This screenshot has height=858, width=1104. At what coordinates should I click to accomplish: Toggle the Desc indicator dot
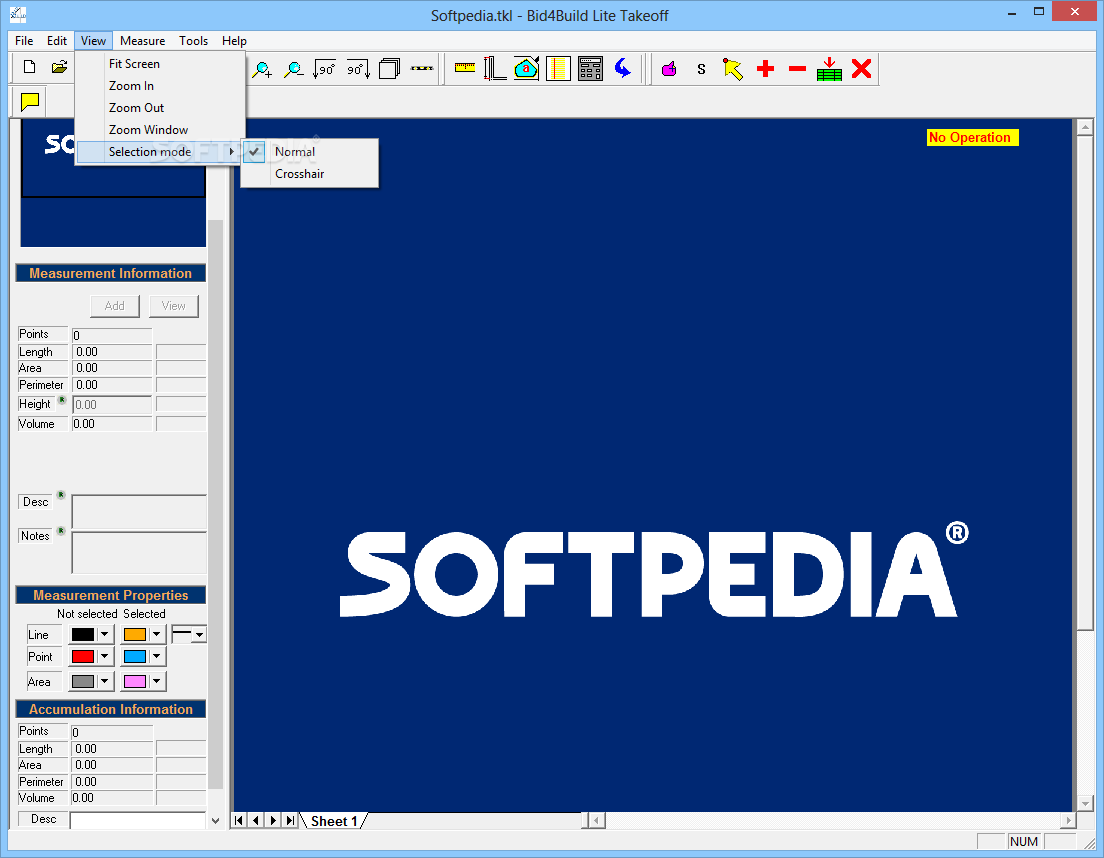point(61,495)
